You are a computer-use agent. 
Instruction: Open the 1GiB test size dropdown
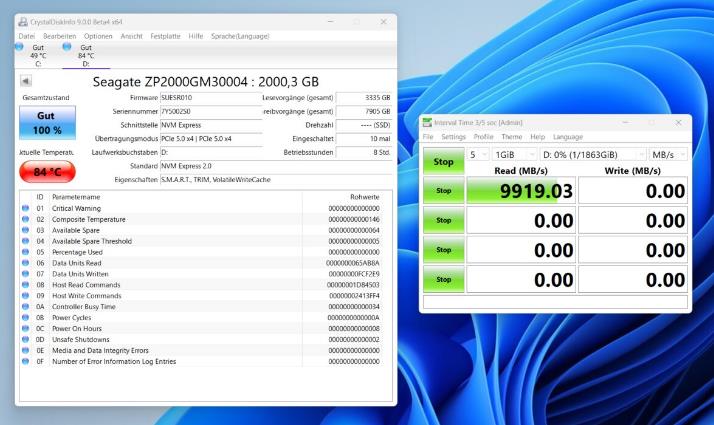click(x=513, y=155)
